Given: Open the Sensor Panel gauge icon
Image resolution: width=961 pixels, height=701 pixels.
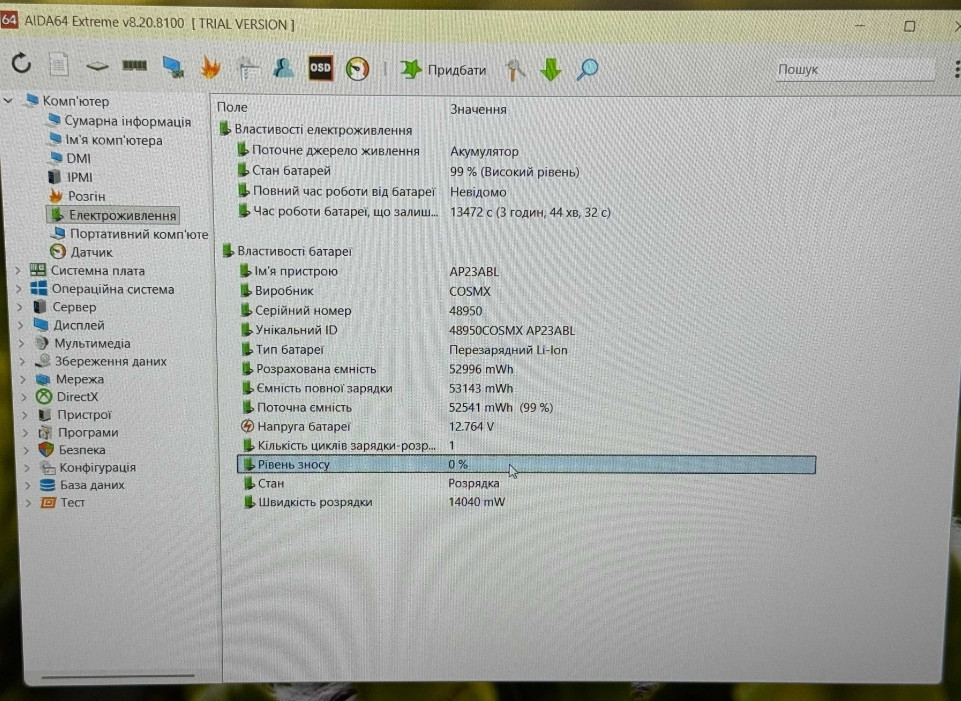Looking at the screenshot, I should (356, 68).
